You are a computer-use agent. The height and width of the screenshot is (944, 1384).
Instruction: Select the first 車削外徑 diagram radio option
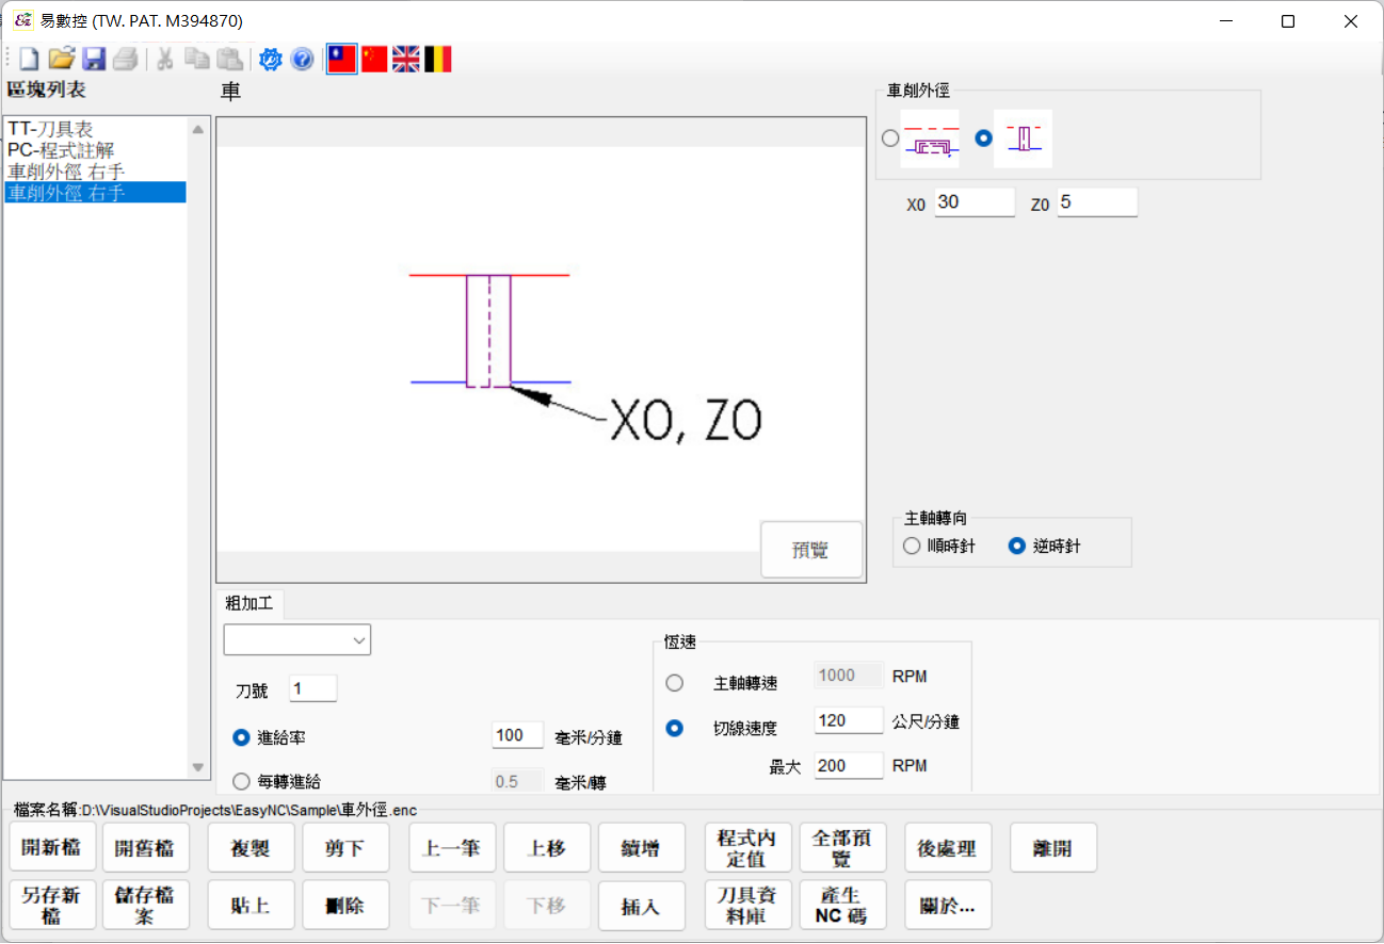pyautogui.click(x=890, y=138)
